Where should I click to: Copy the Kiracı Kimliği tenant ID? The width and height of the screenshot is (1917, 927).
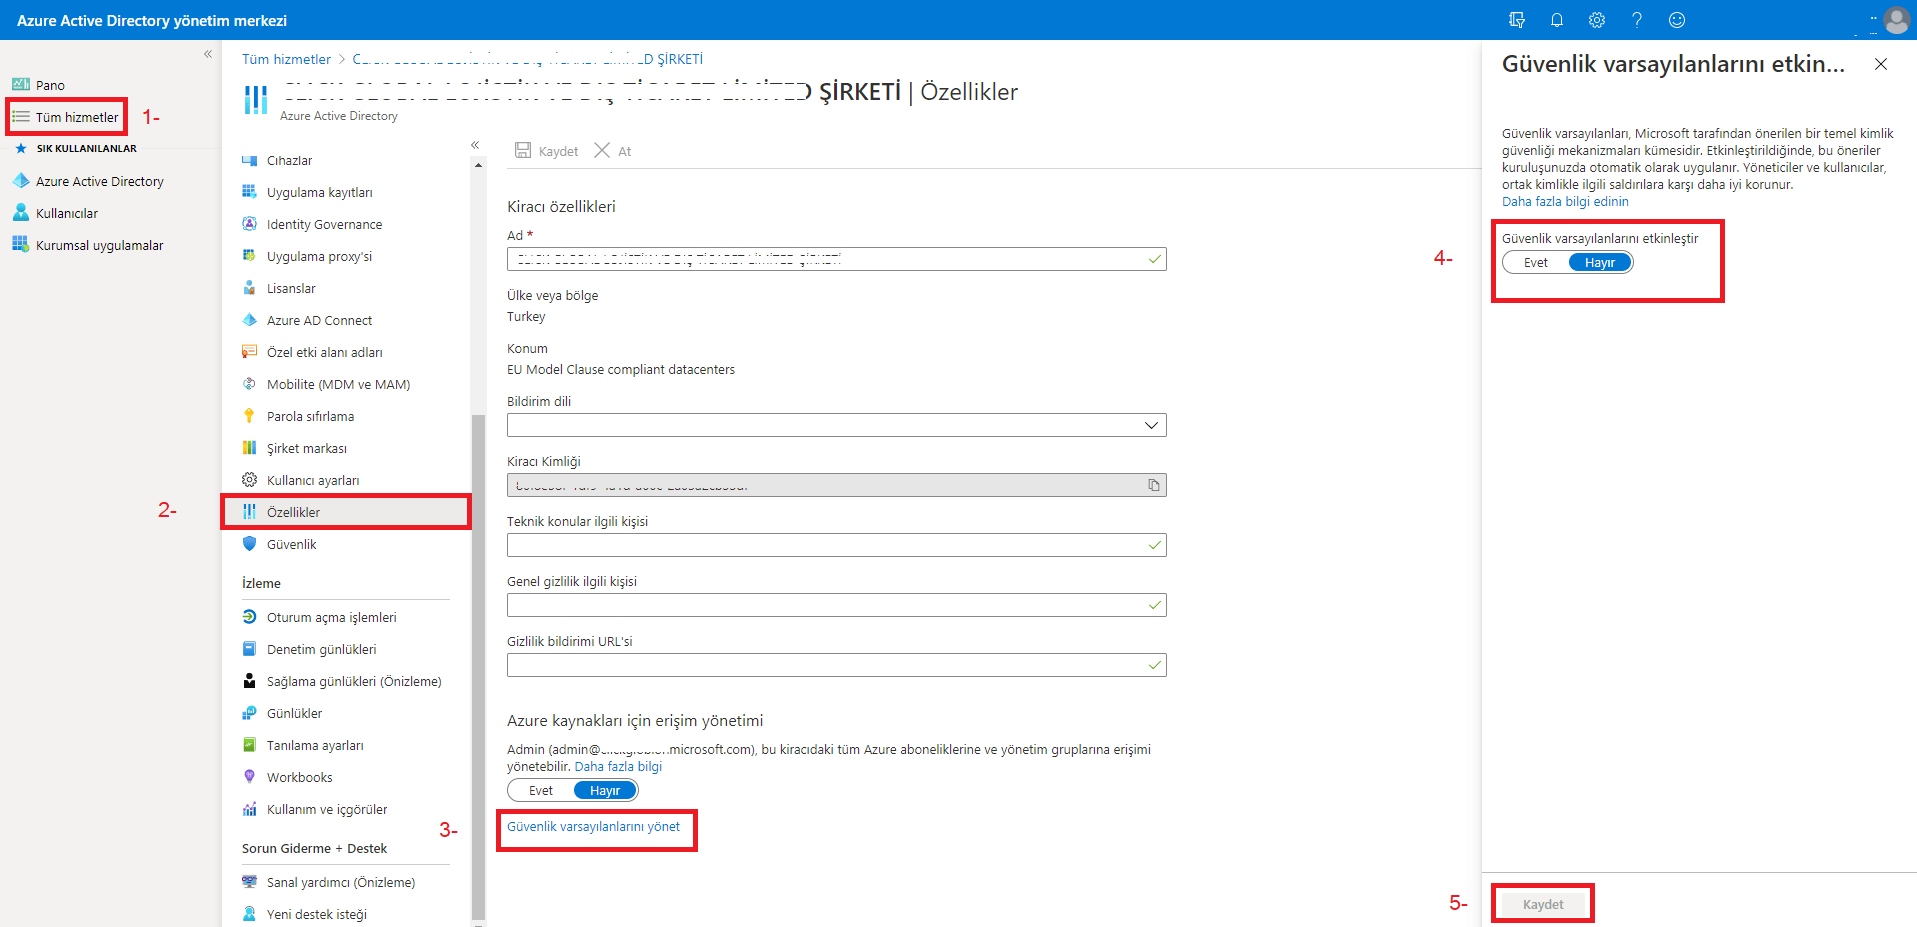point(1154,485)
